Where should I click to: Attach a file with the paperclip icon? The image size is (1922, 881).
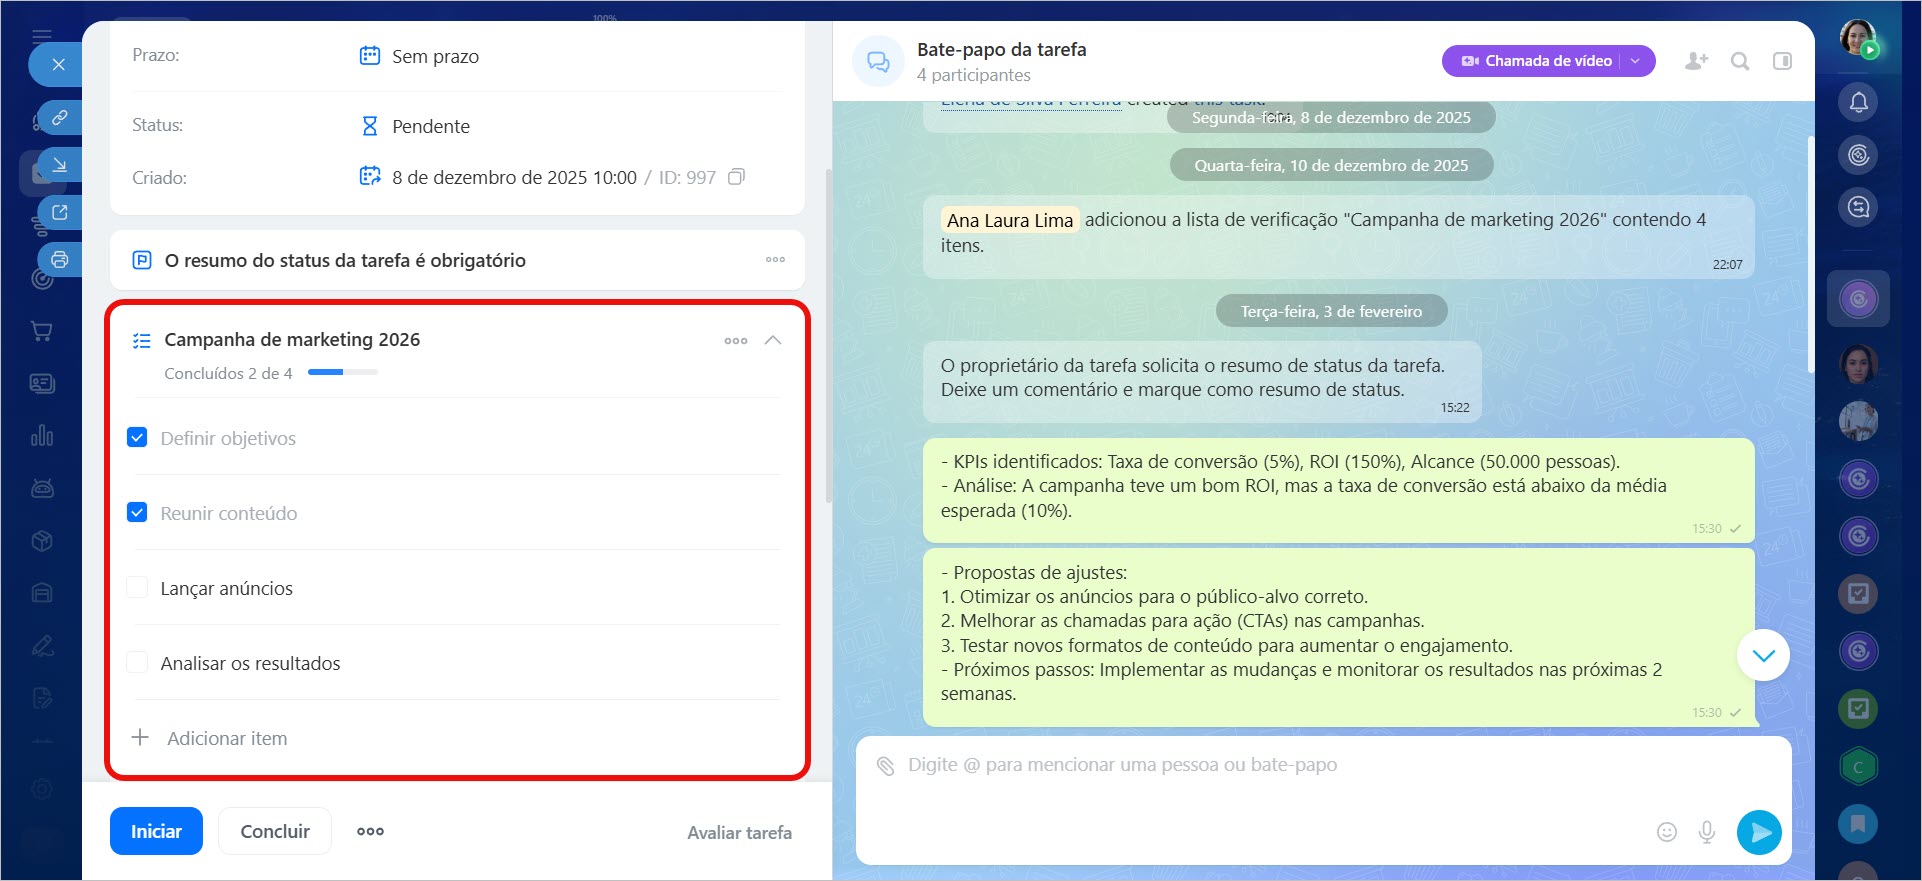(885, 766)
